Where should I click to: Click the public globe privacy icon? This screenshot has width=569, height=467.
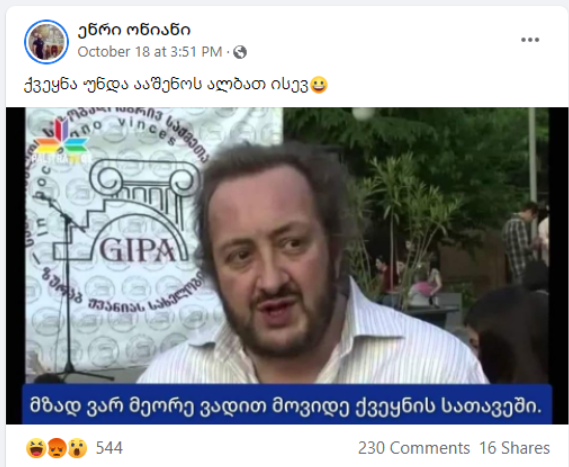point(240,52)
